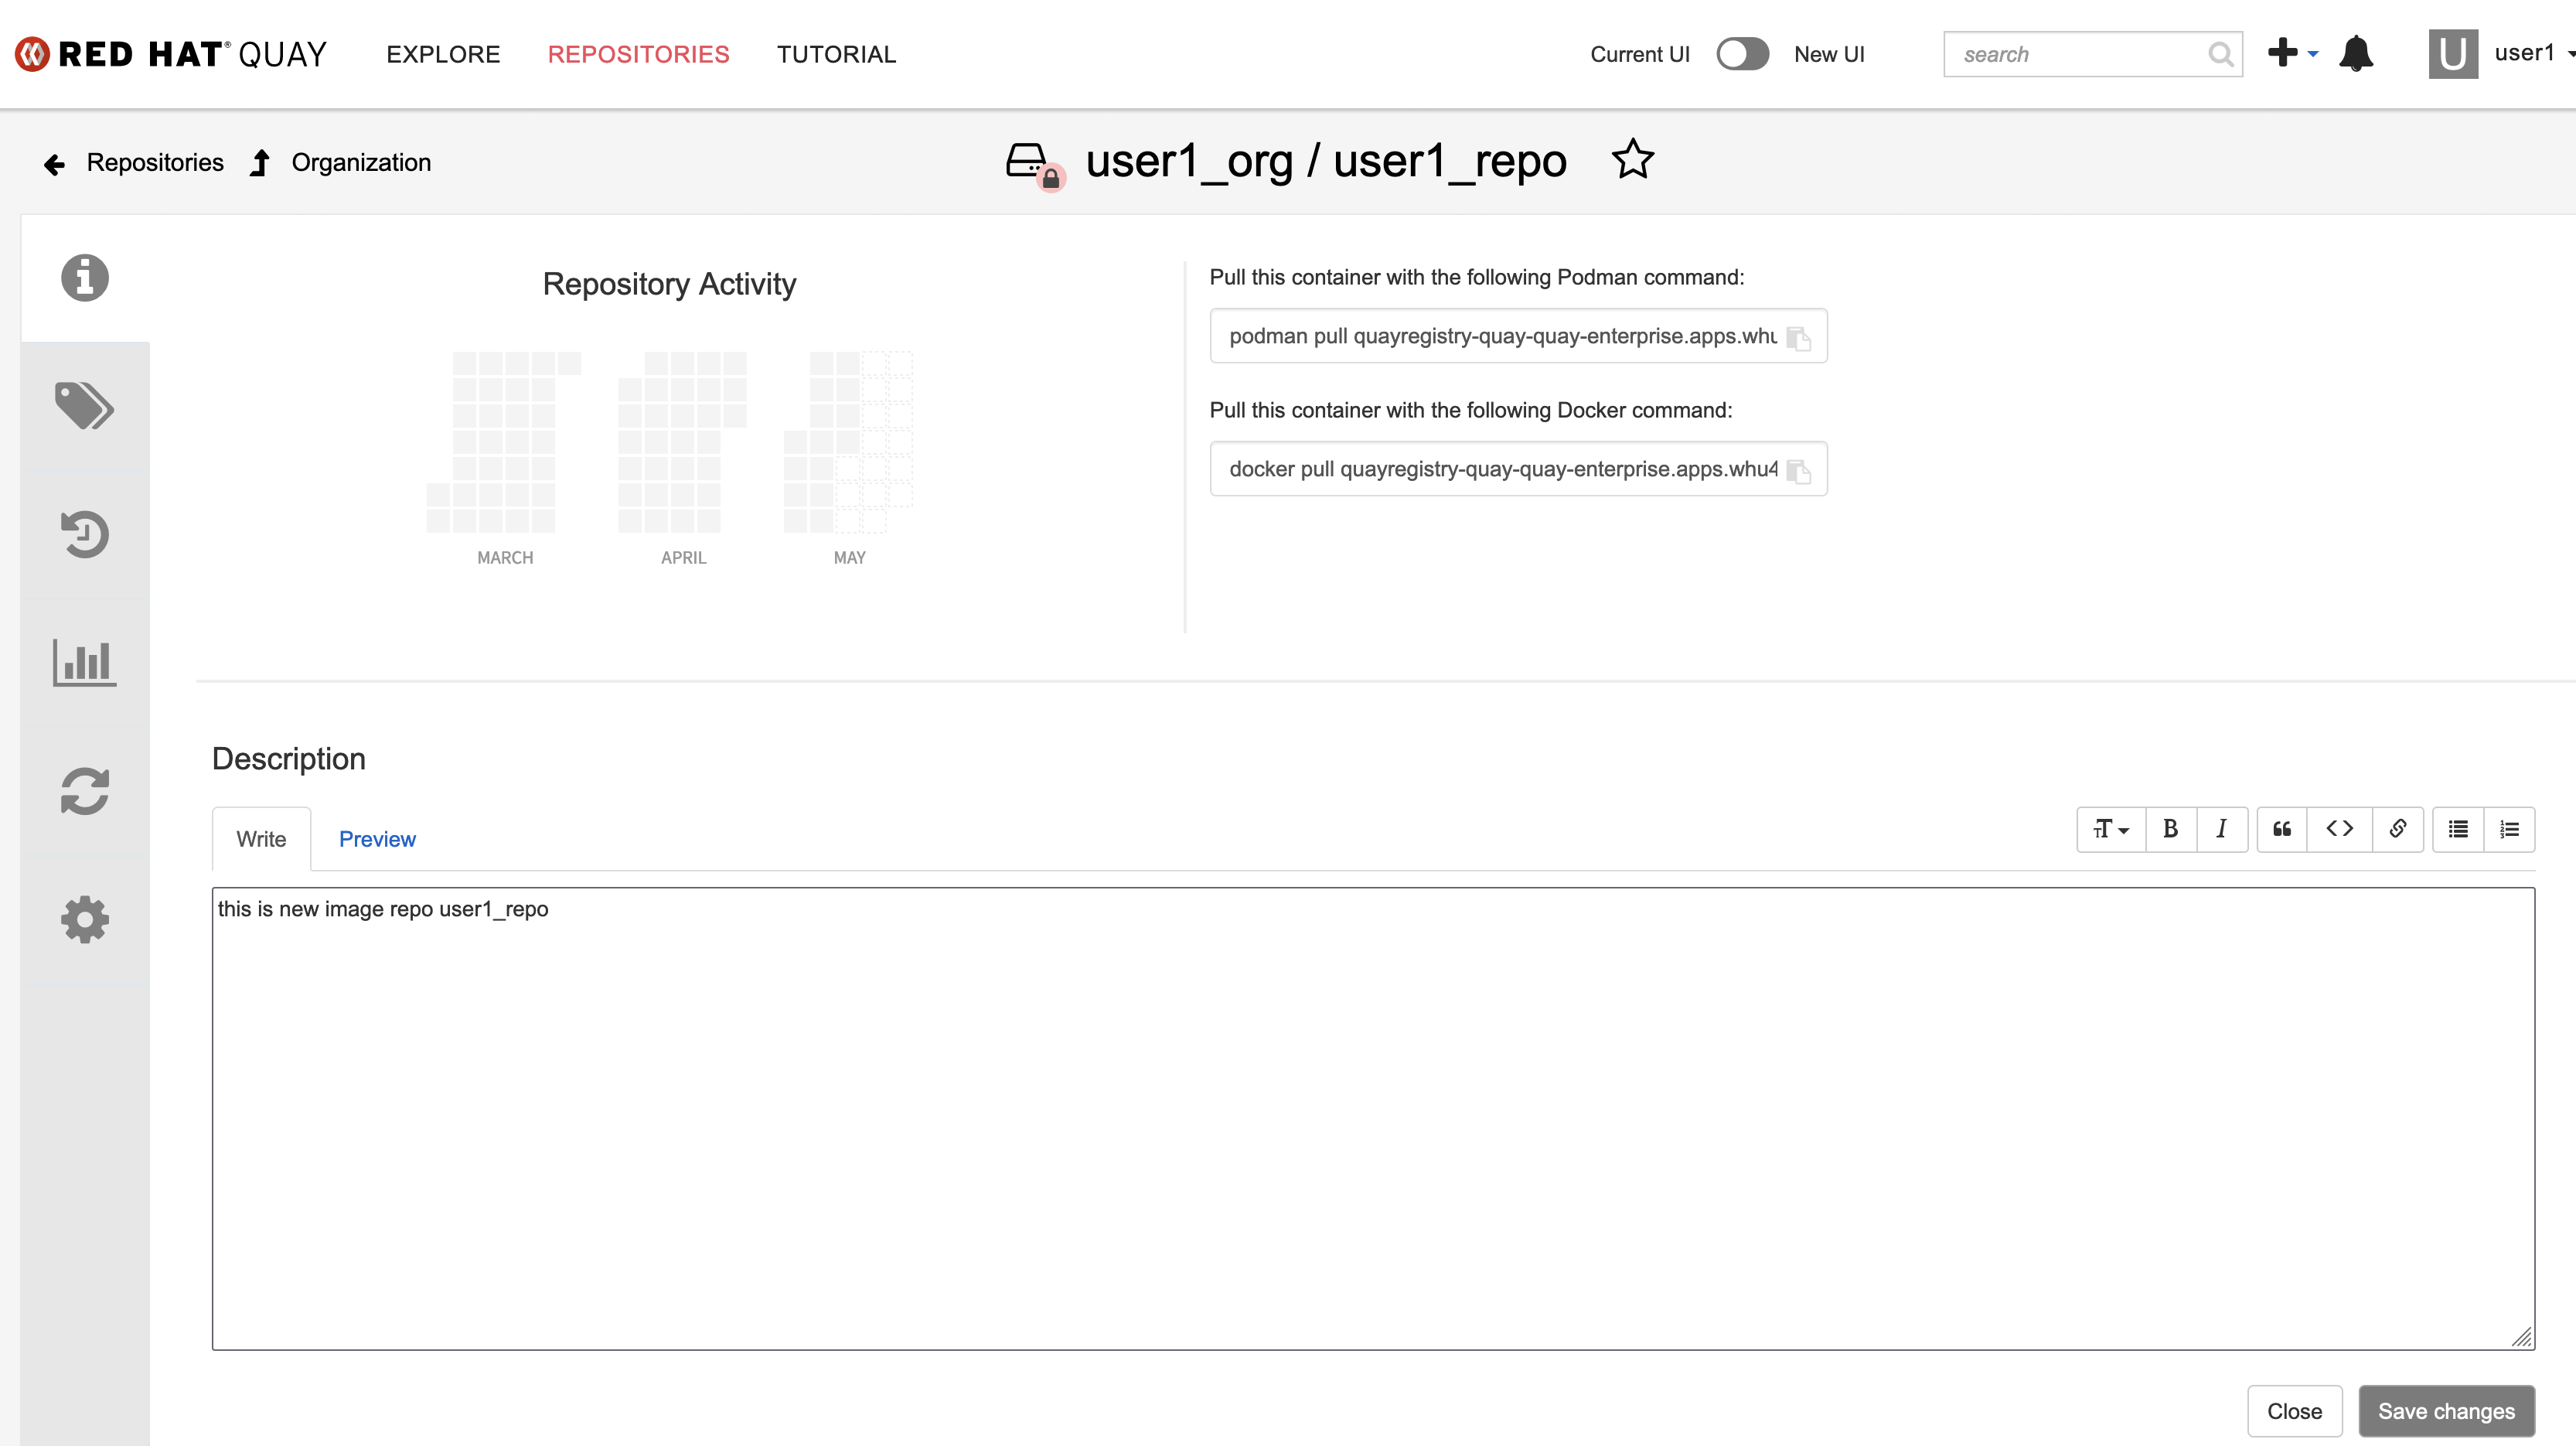
Task: Open the Mirroring sync icon
Action: coord(84,791)
